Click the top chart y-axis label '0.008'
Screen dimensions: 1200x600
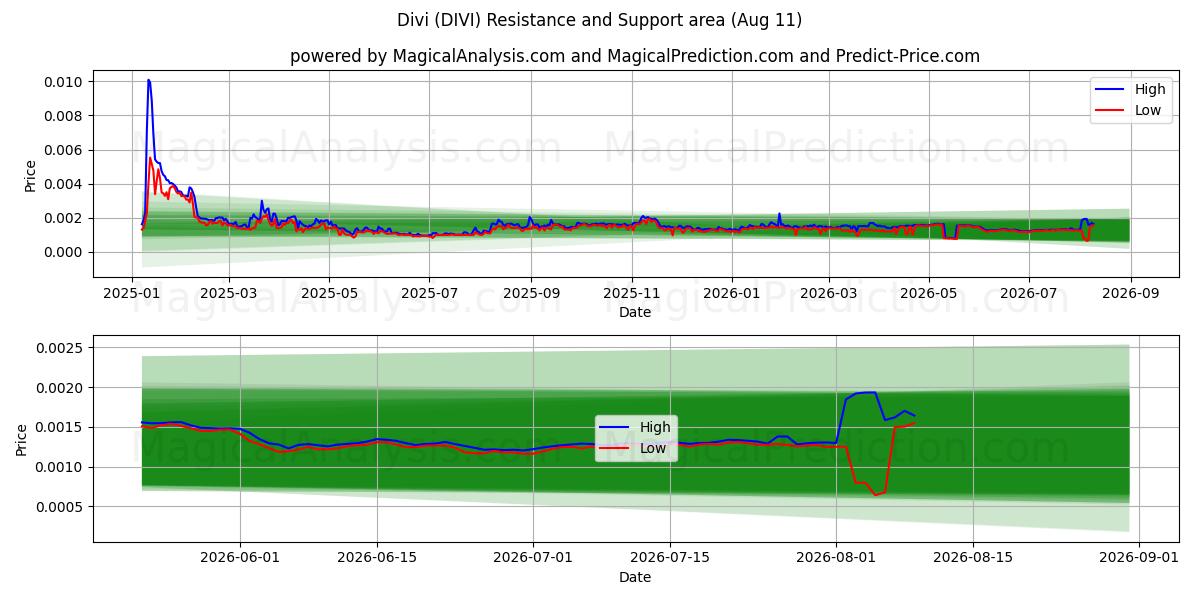click(64, 116)
